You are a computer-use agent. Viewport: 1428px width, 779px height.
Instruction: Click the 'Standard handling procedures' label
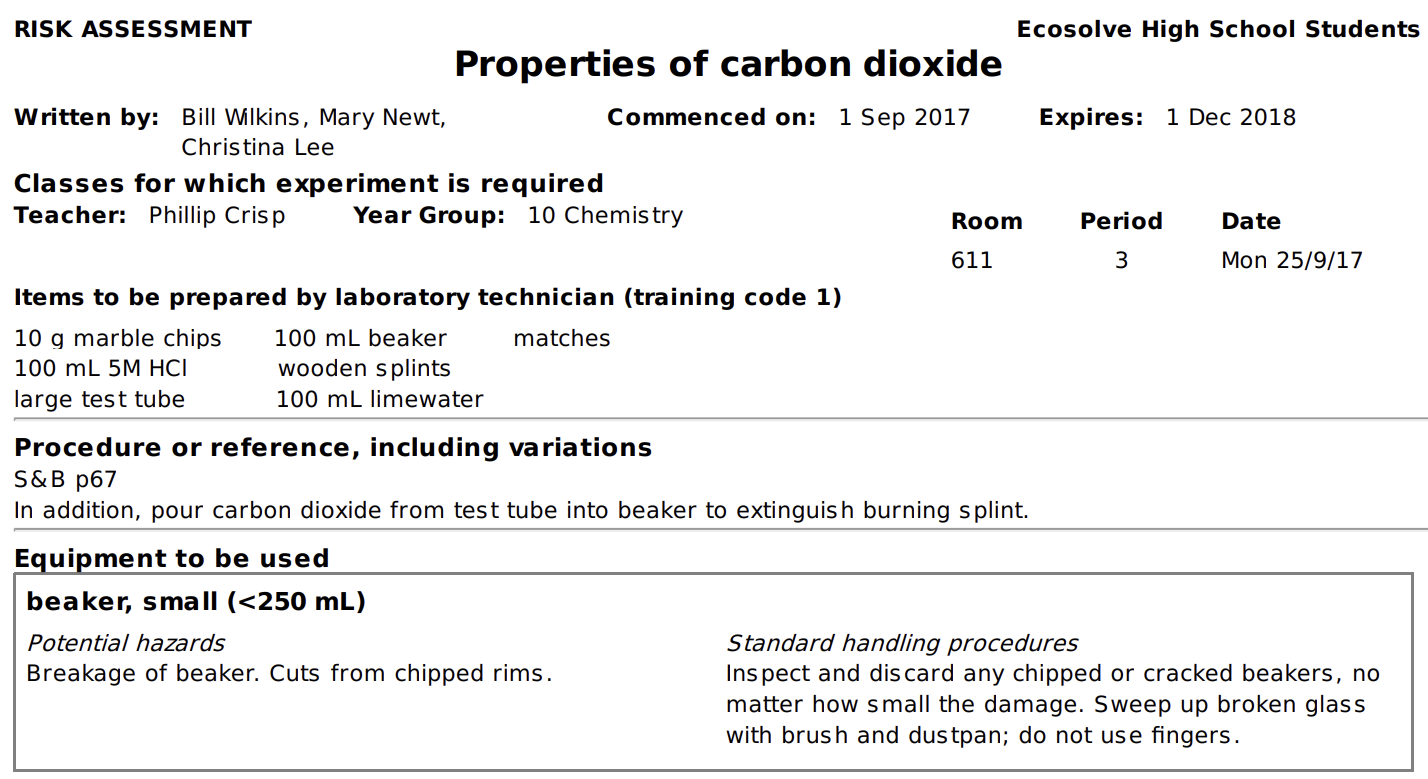pyautogui.click(x=902, y=643)
